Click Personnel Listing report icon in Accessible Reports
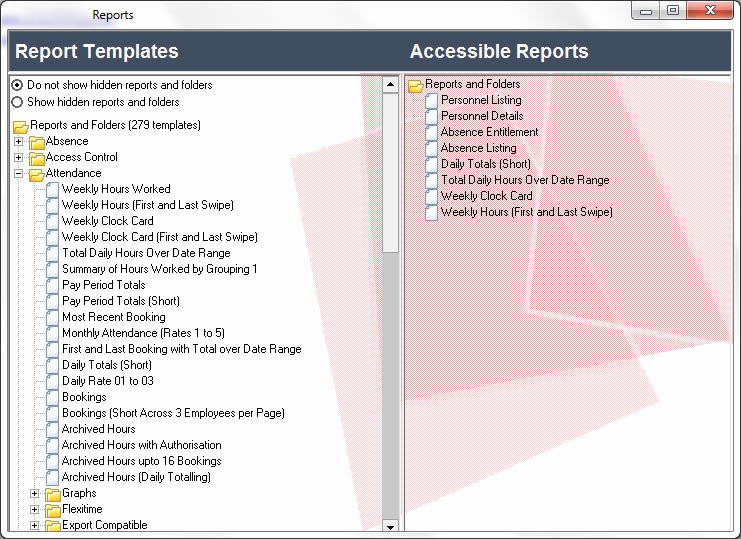The width and height of the screenshot is (741, 539). pos(432,101)
